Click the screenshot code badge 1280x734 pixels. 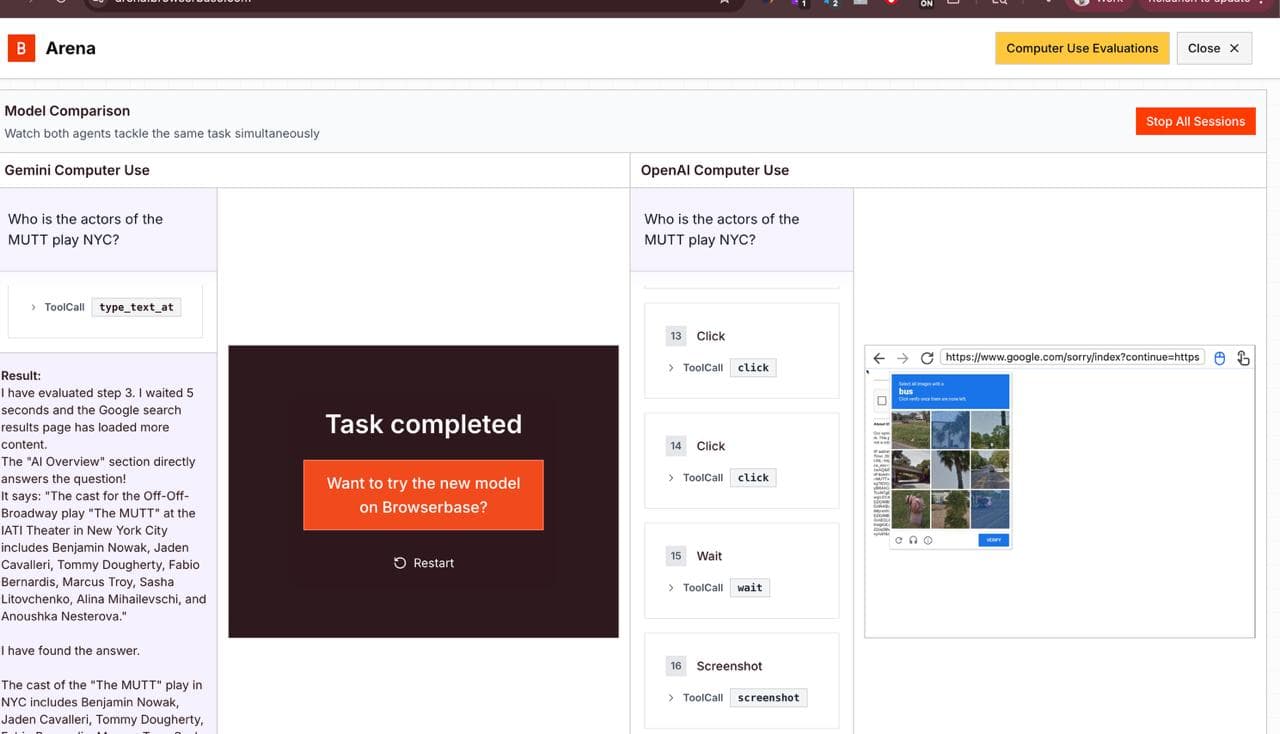pyautogui.click(x=769, y=698)
